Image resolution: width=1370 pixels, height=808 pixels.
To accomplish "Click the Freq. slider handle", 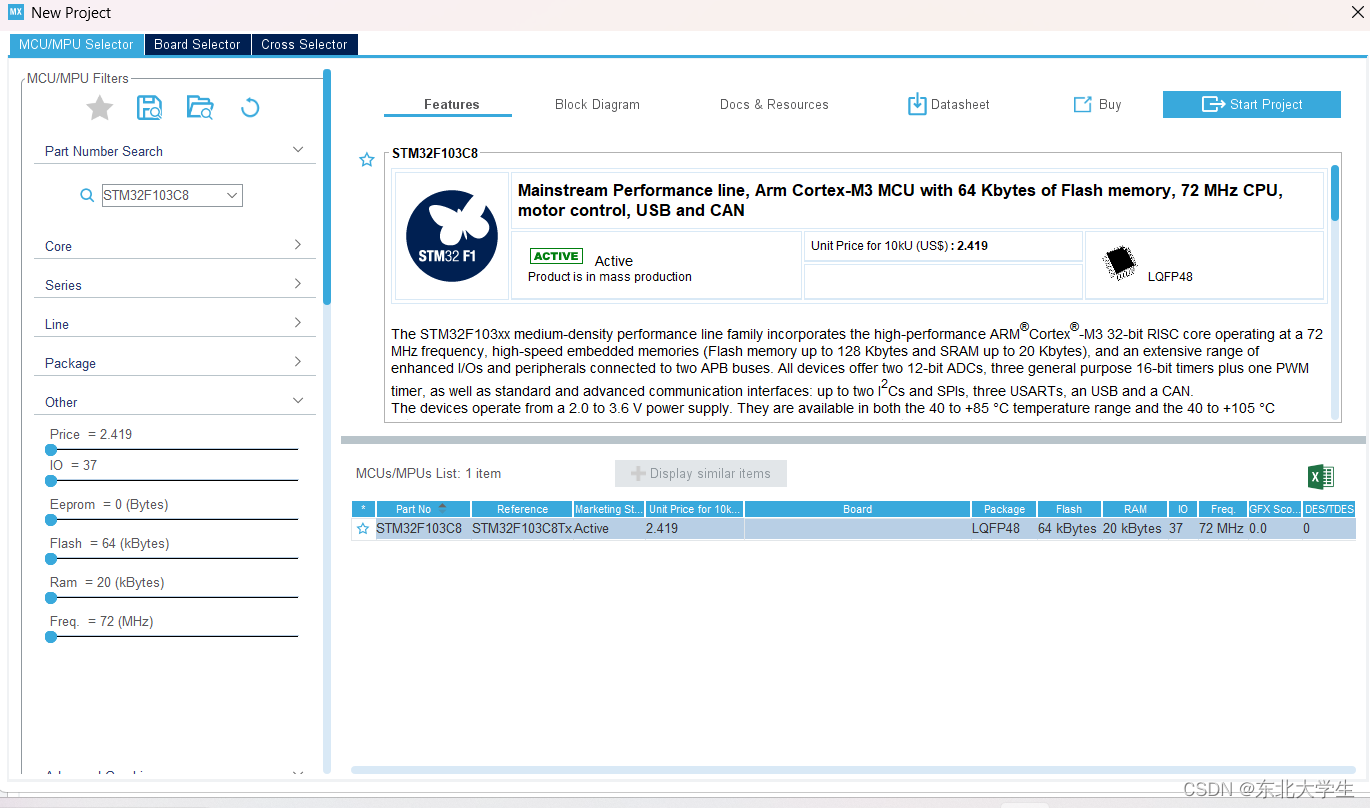I will (x=51, y=637).
